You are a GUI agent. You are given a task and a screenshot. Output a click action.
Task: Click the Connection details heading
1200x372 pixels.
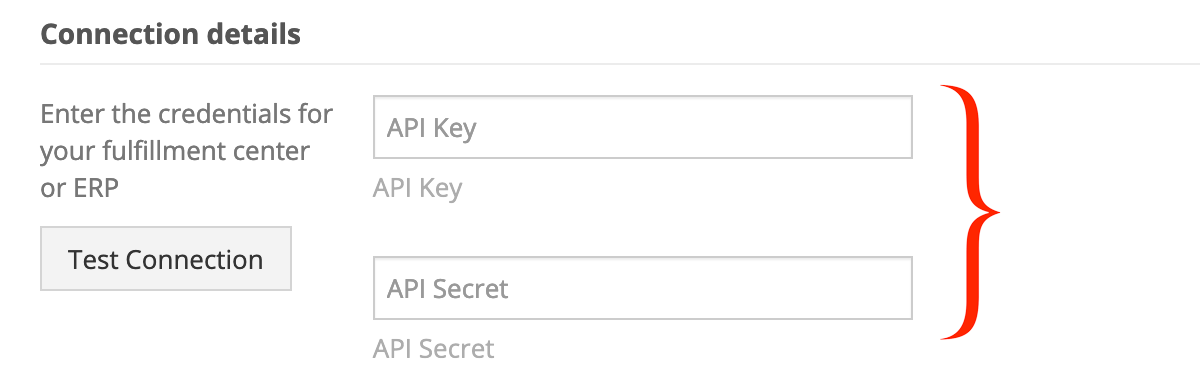click(170, 35)
